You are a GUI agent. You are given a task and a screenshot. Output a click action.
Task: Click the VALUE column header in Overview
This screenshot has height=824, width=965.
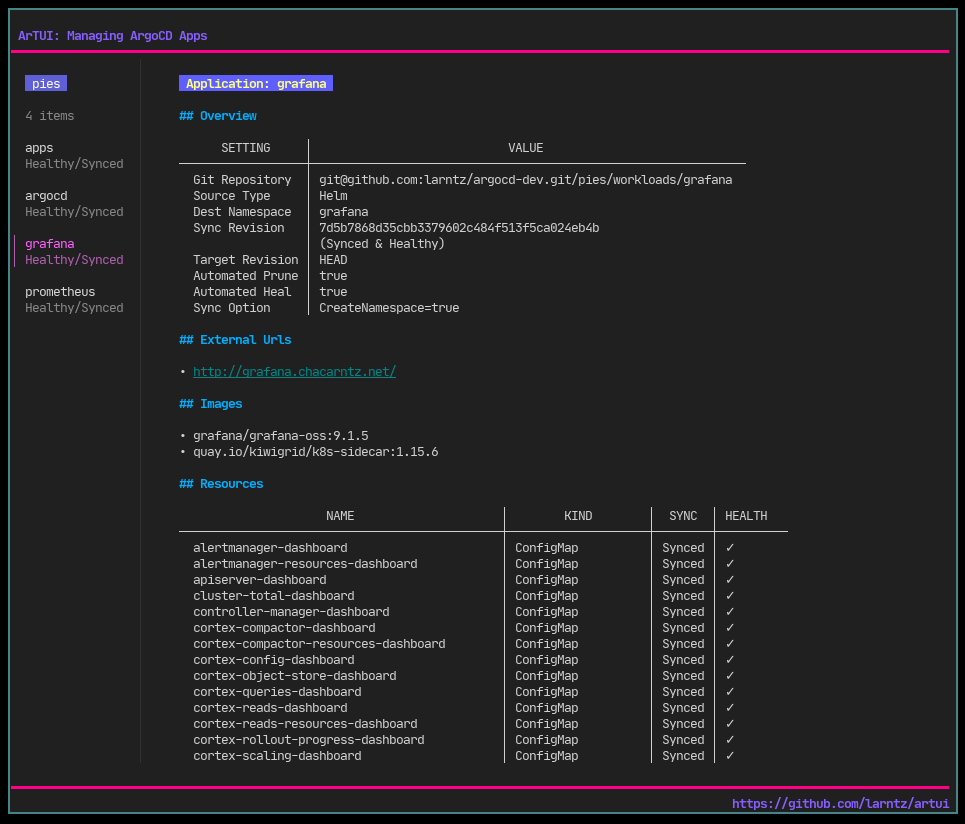coord(526,148)
